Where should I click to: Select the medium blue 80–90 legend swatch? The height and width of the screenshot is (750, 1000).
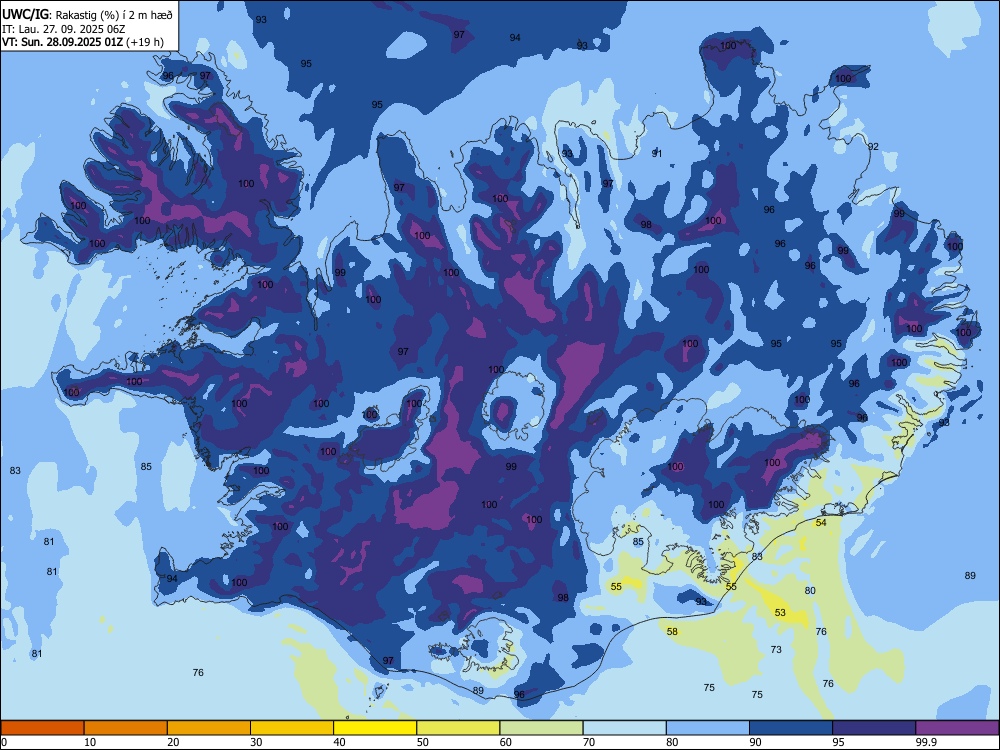[708, 728]
